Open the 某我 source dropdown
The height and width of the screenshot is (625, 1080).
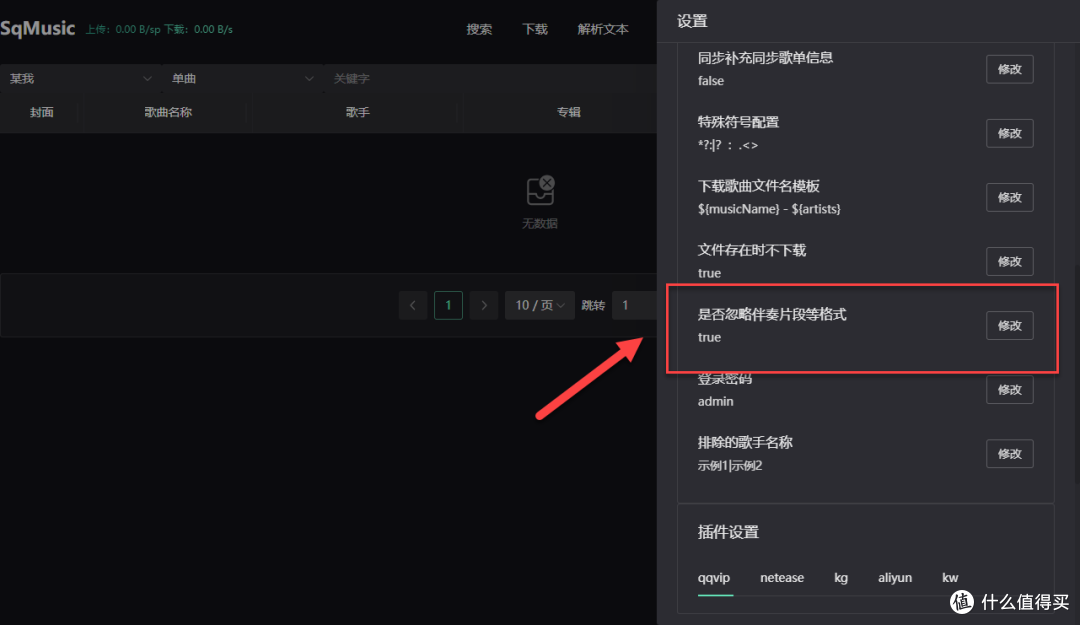click(80, 78)
